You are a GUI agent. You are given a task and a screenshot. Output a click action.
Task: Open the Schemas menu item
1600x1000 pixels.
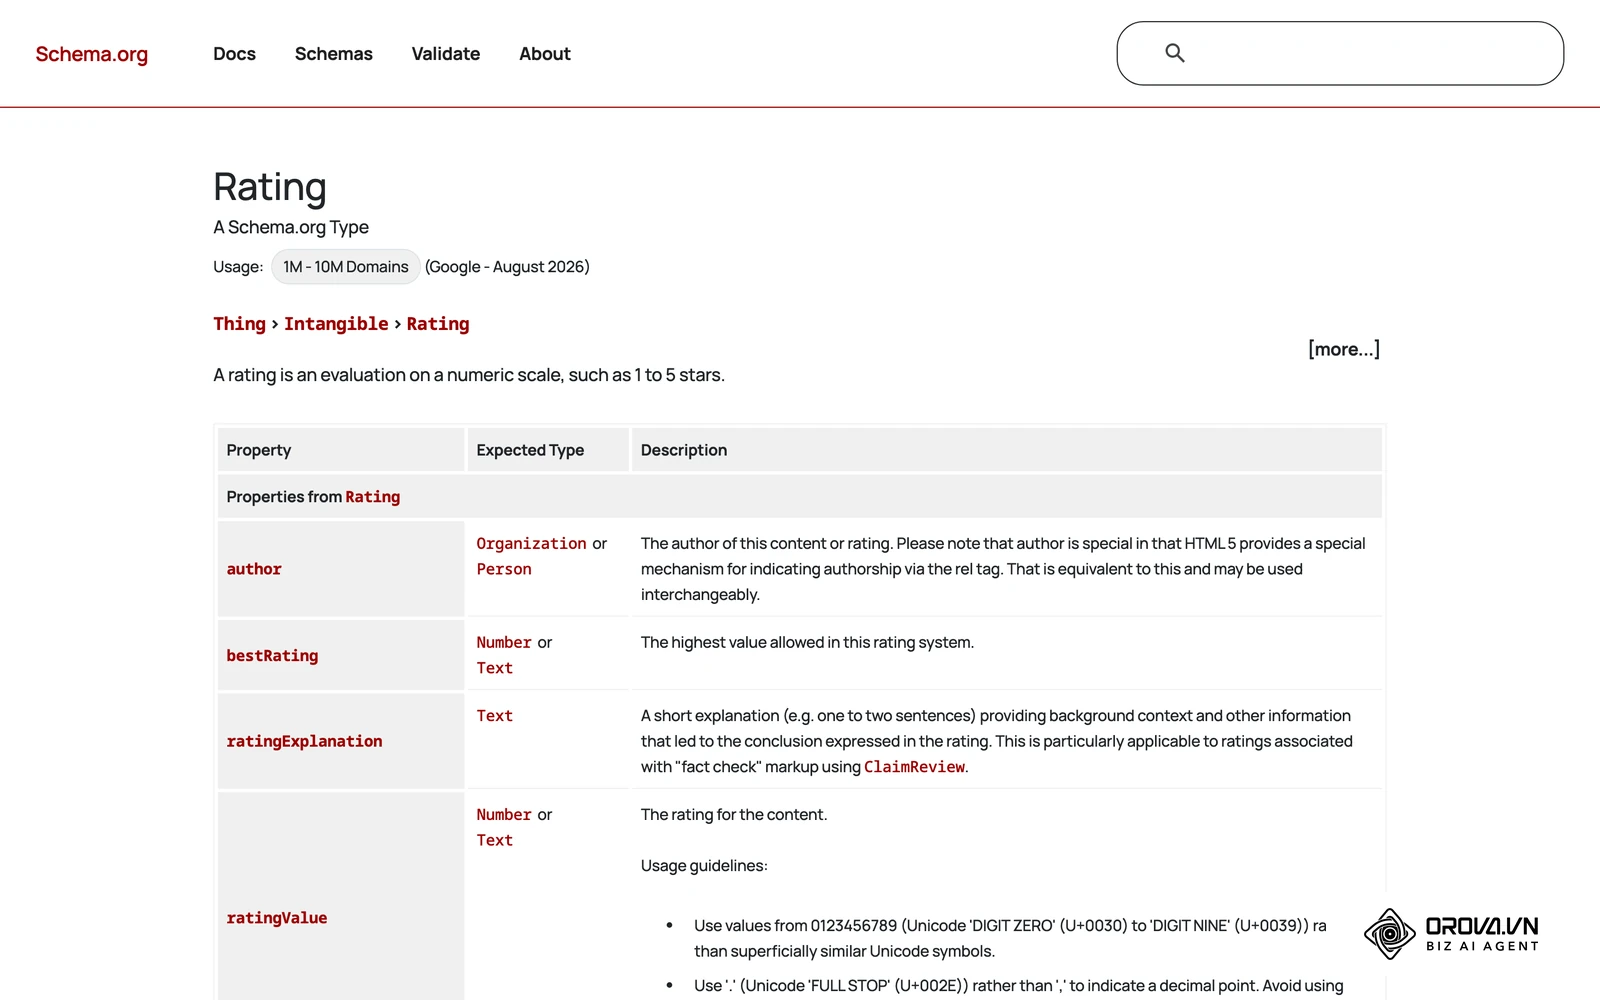[334, 54]
